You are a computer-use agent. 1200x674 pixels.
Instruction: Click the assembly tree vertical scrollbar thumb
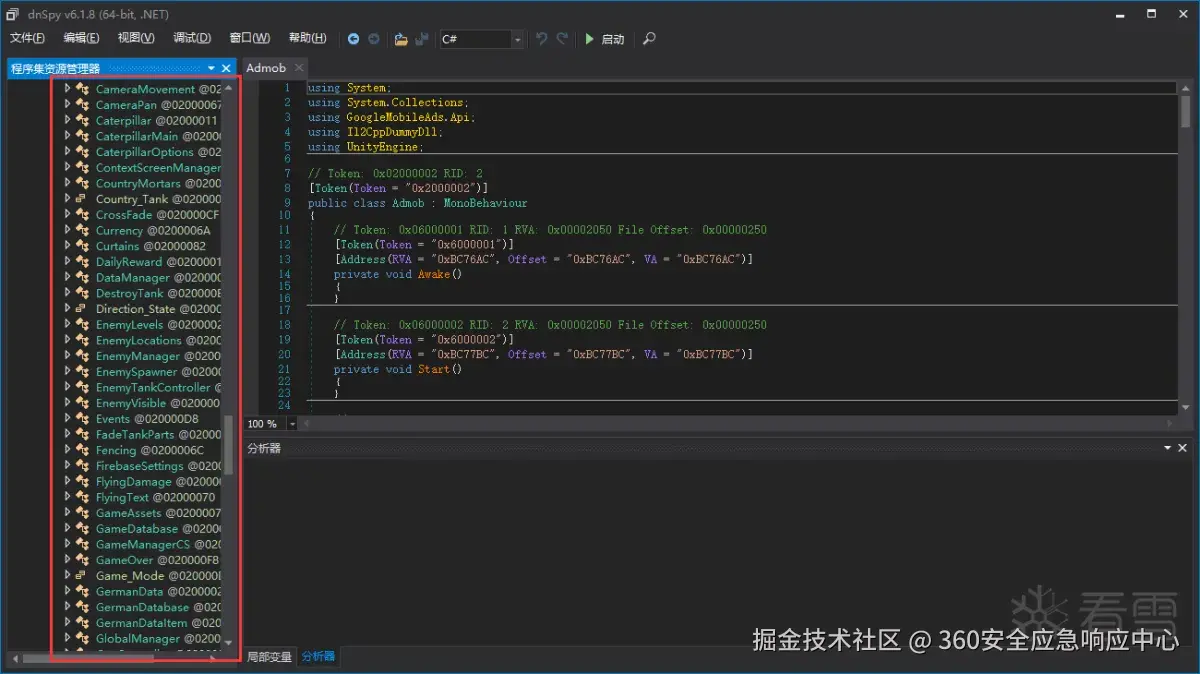(x=228, y=445)
